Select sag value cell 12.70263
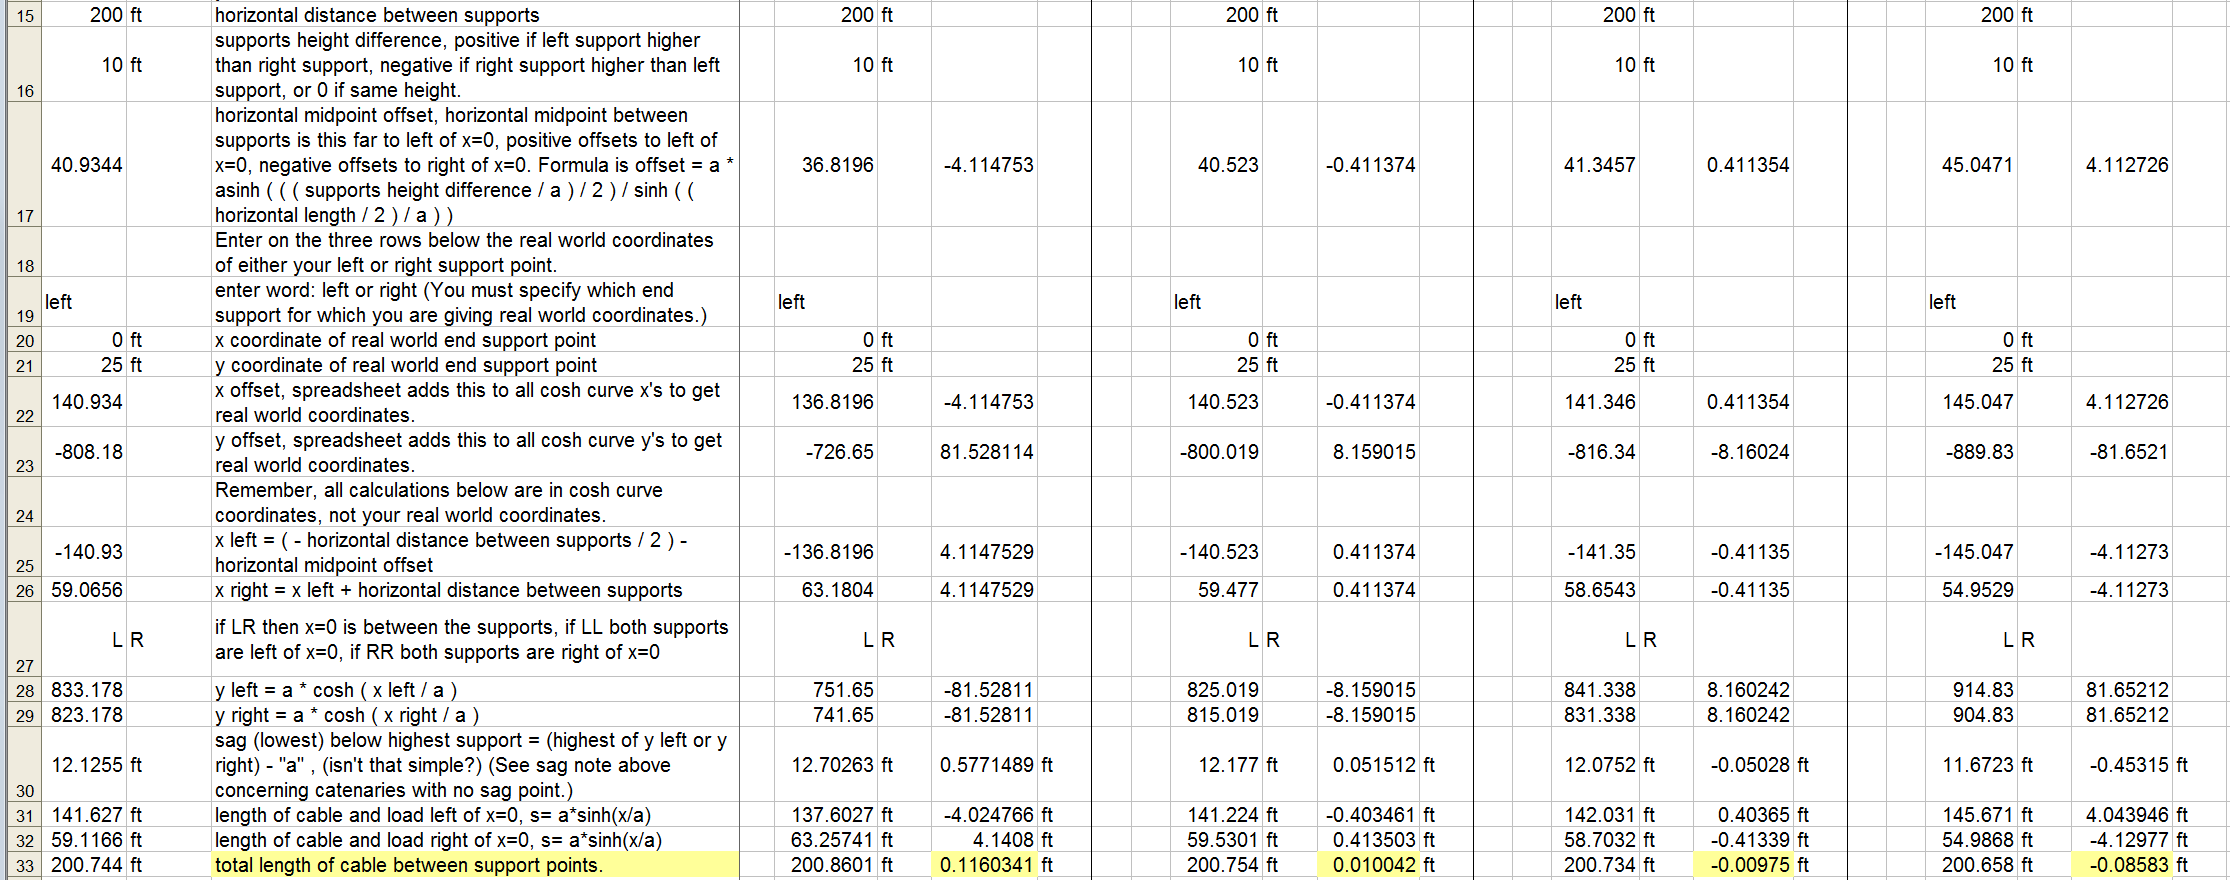Screen dimensions: 2230x880 tap(832, 765)
